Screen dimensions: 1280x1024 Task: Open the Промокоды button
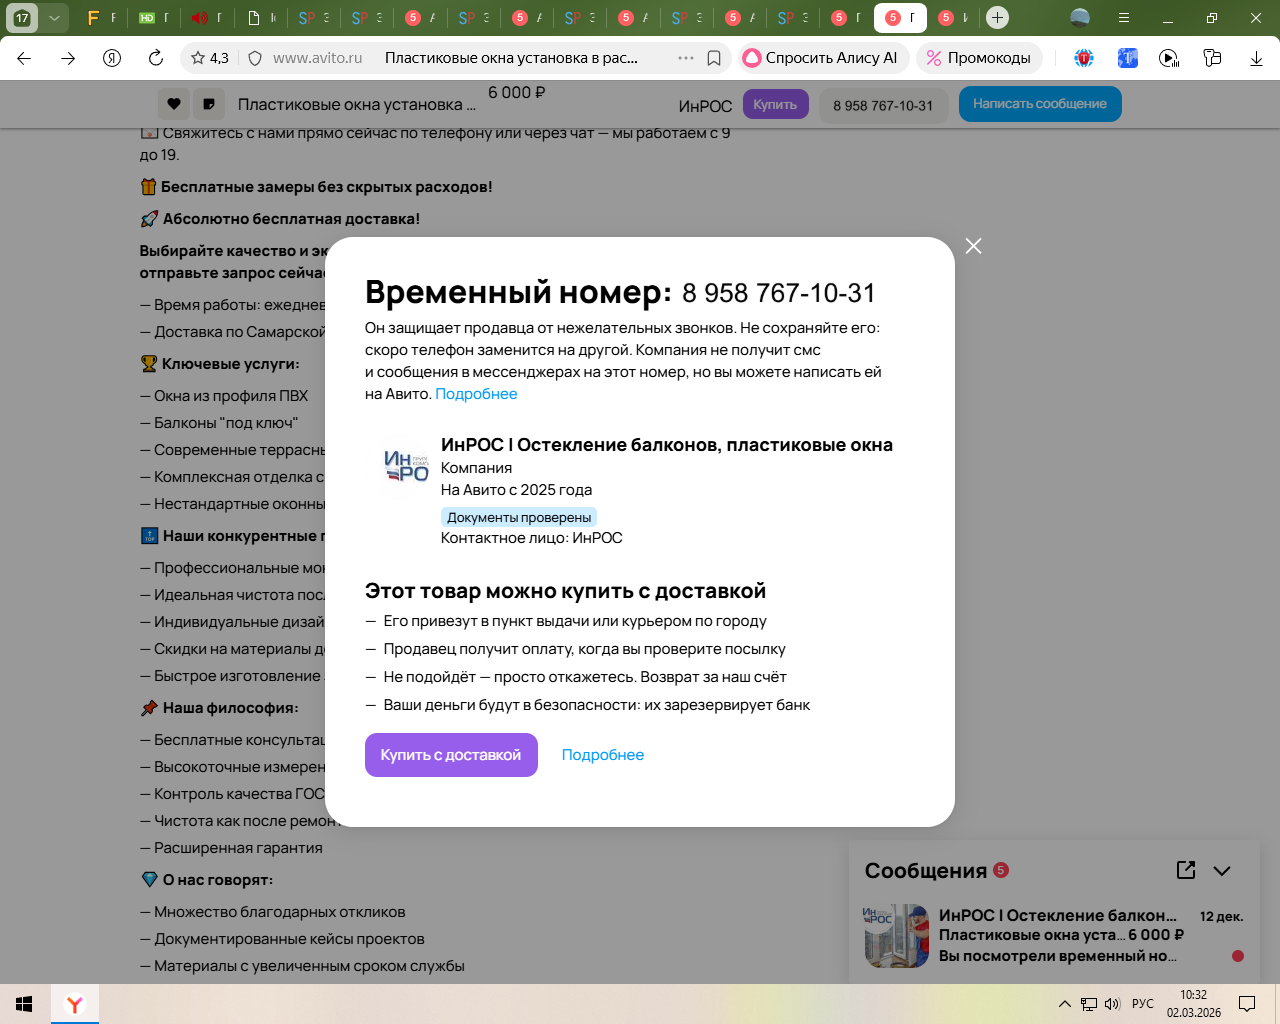tap(979, 58)
